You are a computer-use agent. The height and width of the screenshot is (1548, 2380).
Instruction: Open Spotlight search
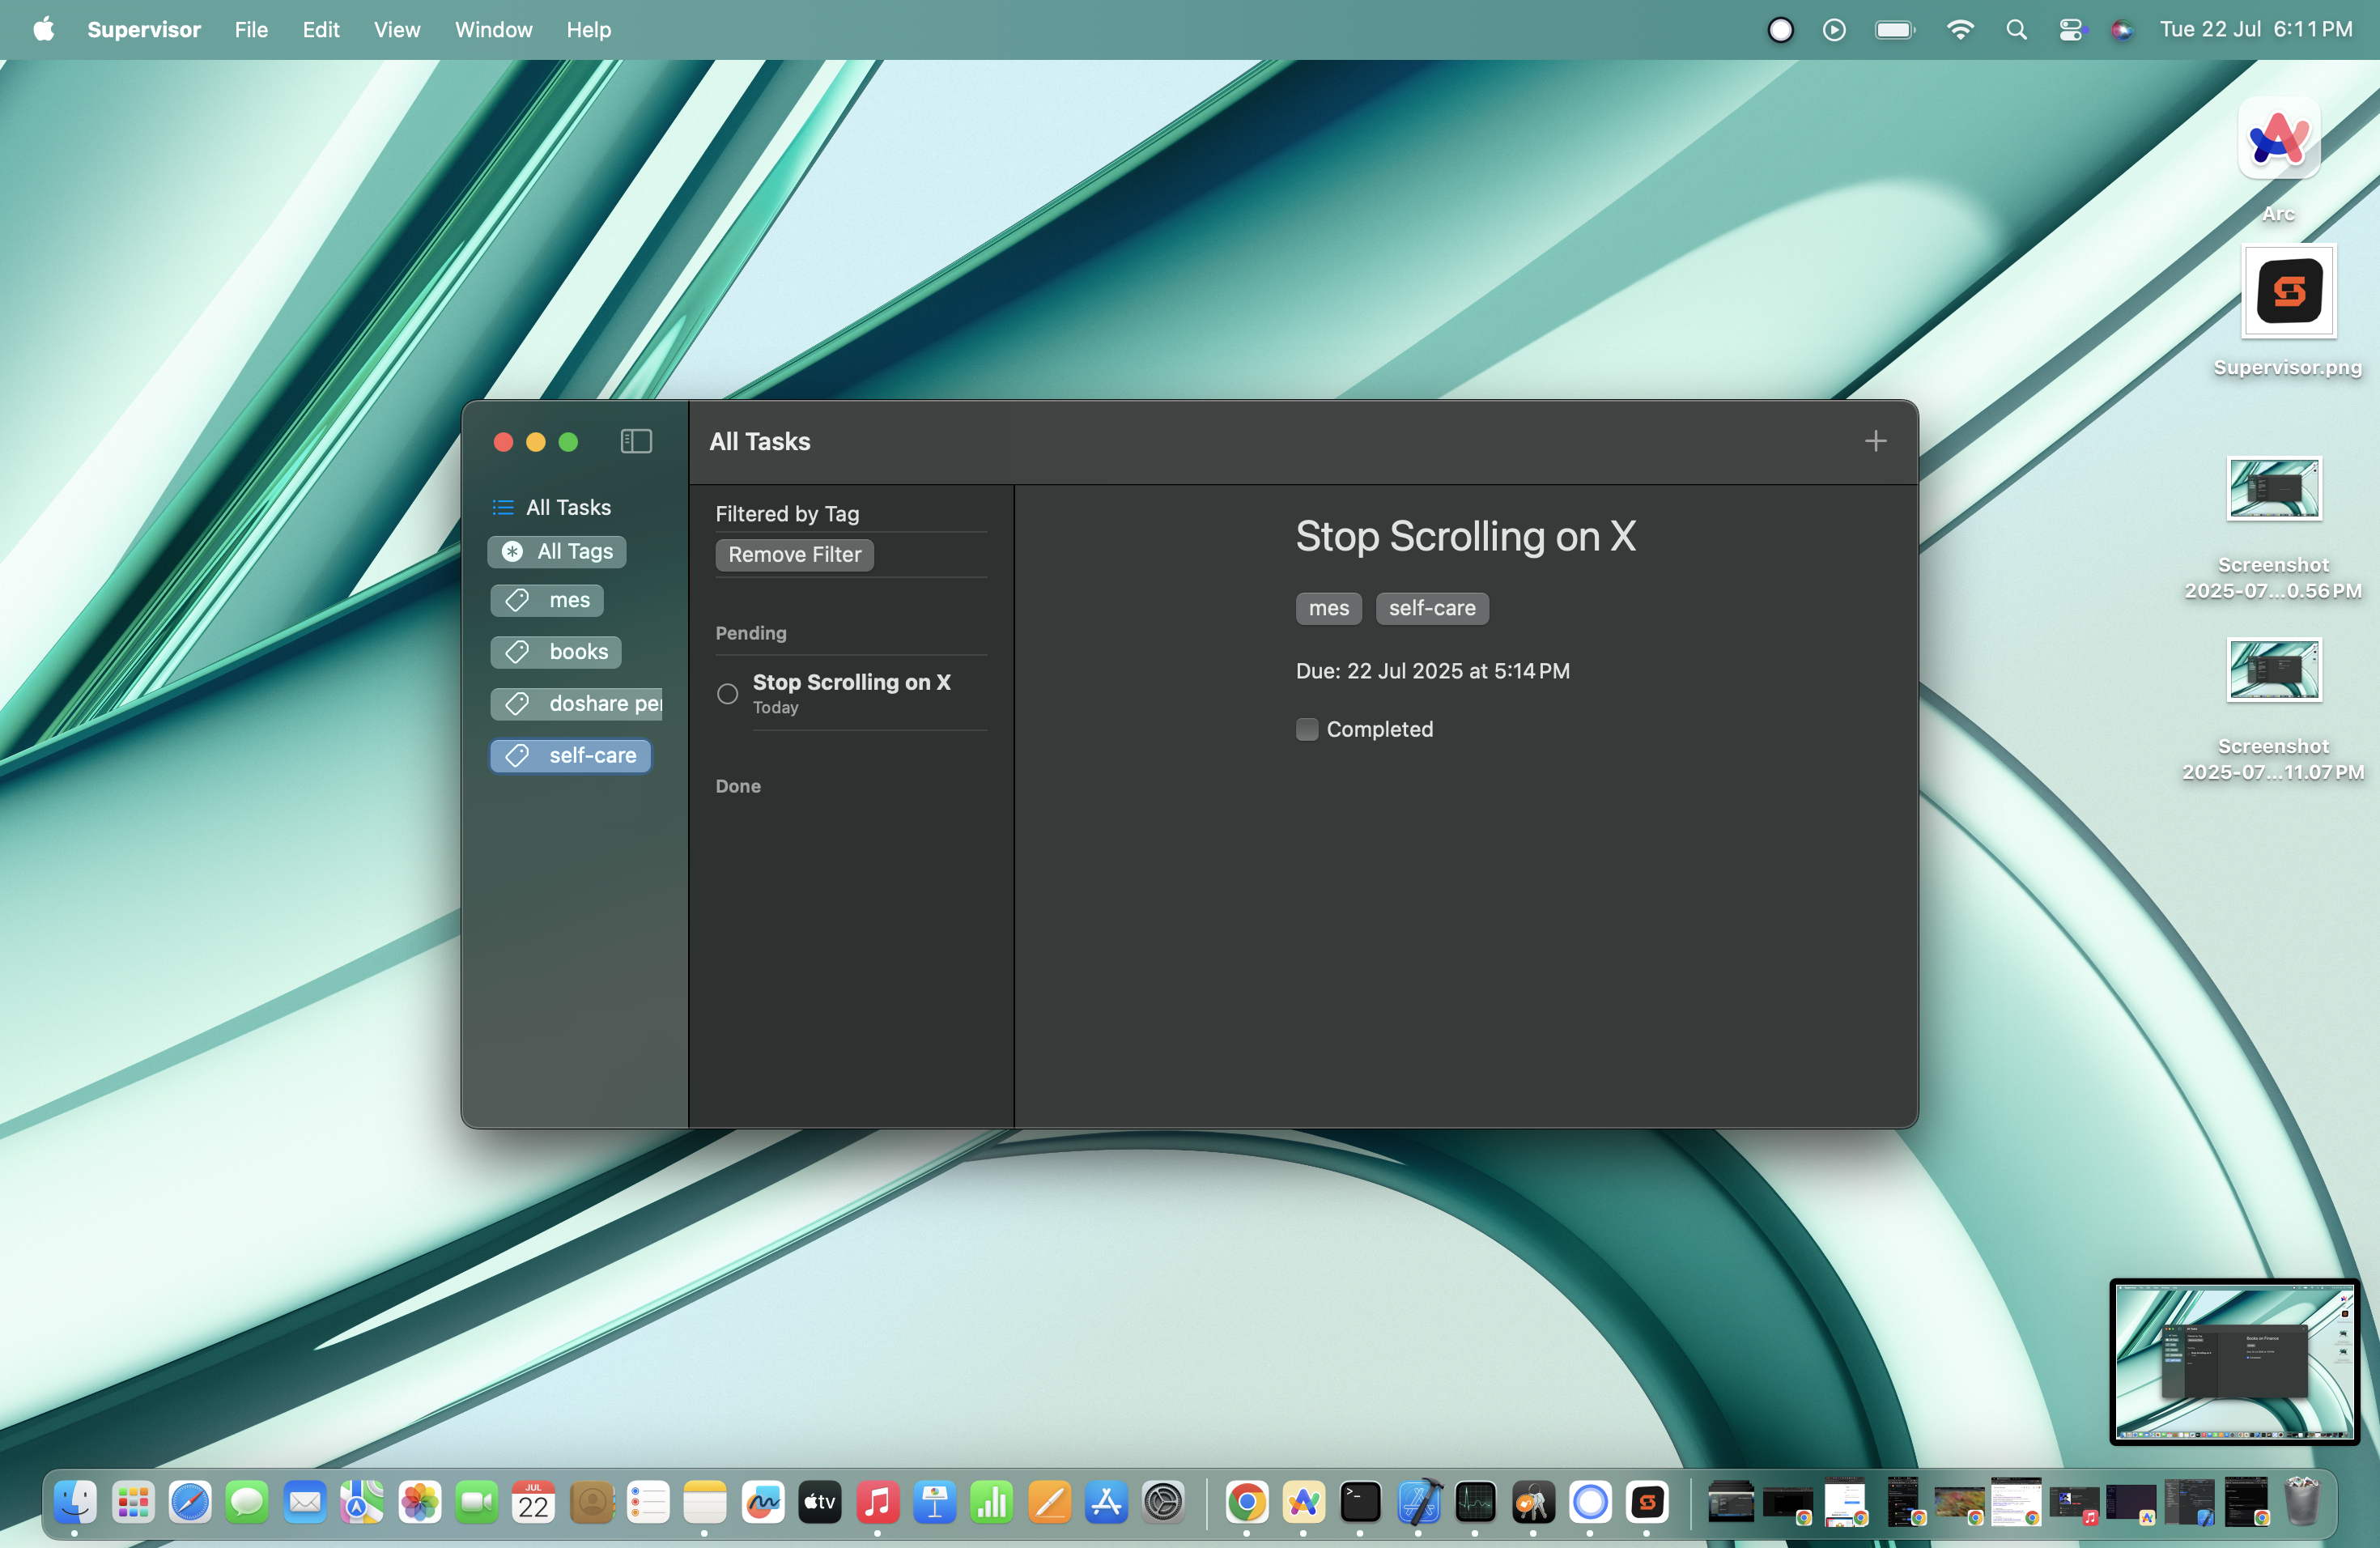pyautogui.click(x=2016, y=30)
